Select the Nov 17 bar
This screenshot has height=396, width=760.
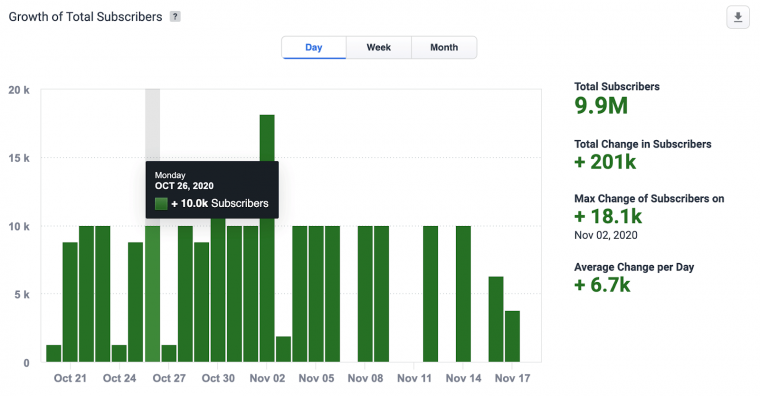click(512, 336)
